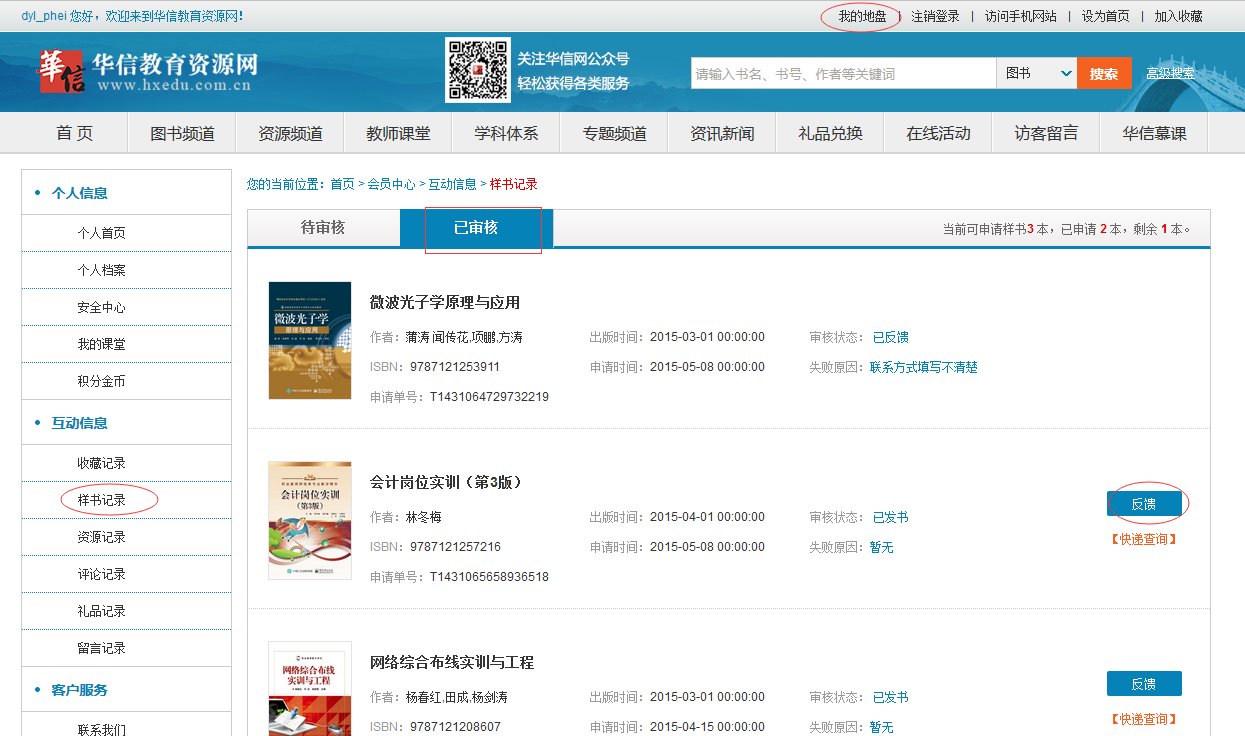Click the 华信教育资源网 logo
Viewport: 1245px width, 736px height.
click(150, 70)
